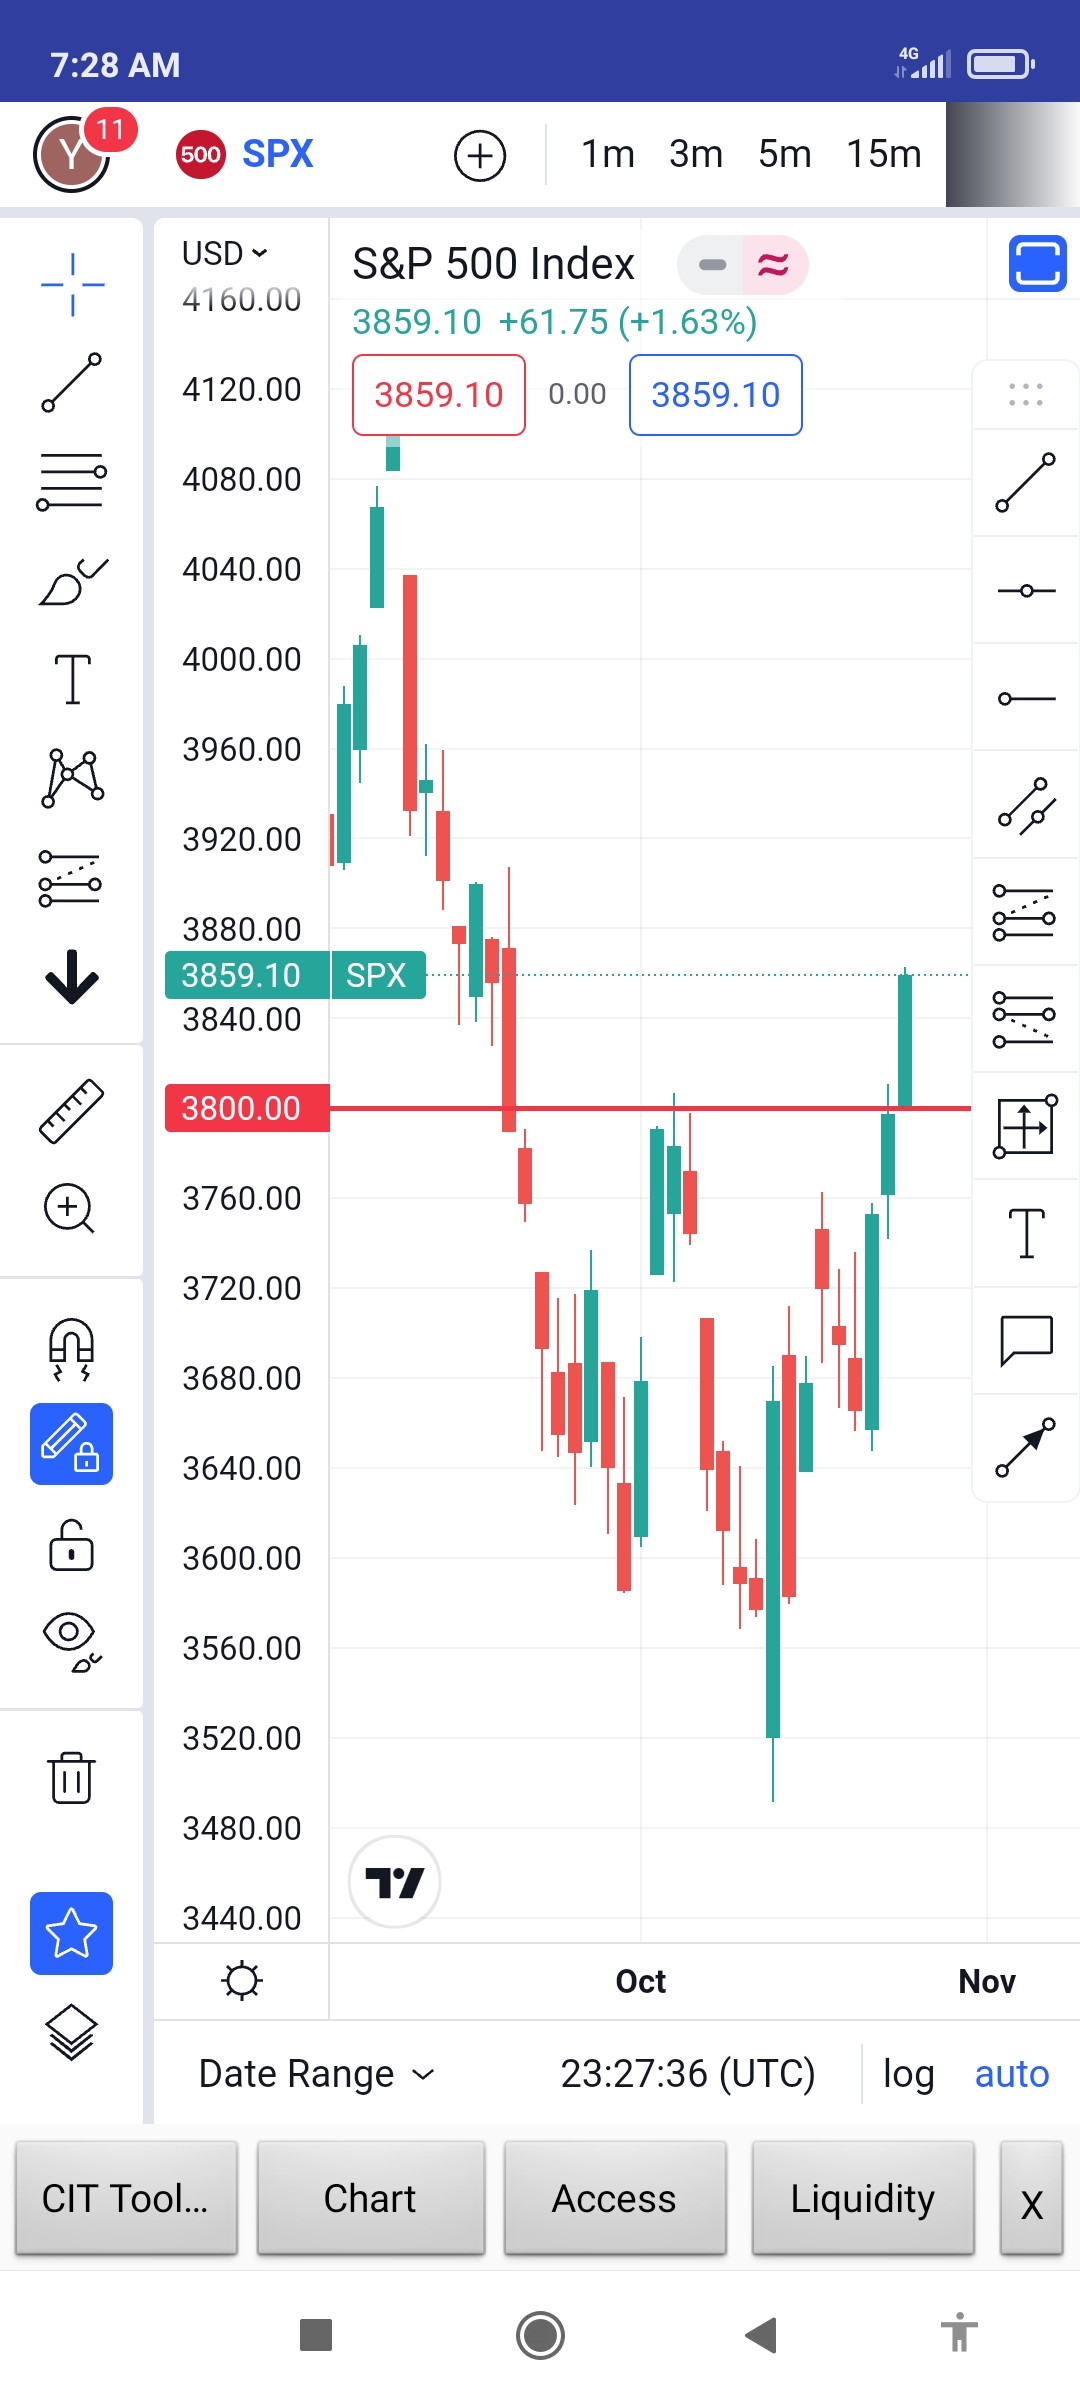Click the red 3800.00 price line label
Screen dimensions: 1080x2400
[x=247, y=1108]
